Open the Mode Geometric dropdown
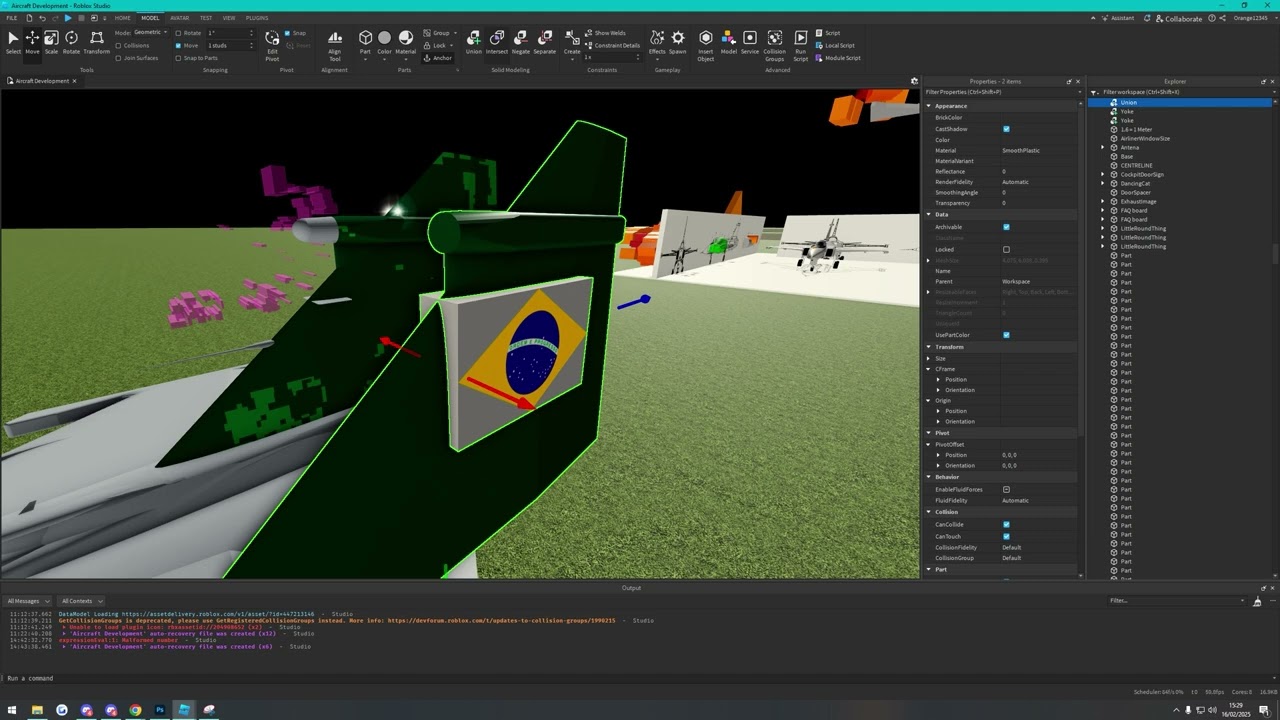The width and height of the screenshot is (1280, 720). 152,33
